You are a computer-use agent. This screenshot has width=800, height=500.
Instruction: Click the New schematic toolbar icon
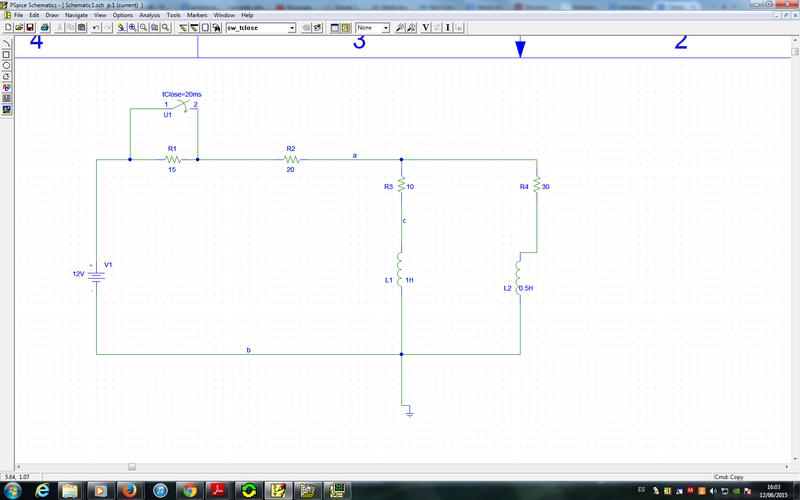coord(7,27)
